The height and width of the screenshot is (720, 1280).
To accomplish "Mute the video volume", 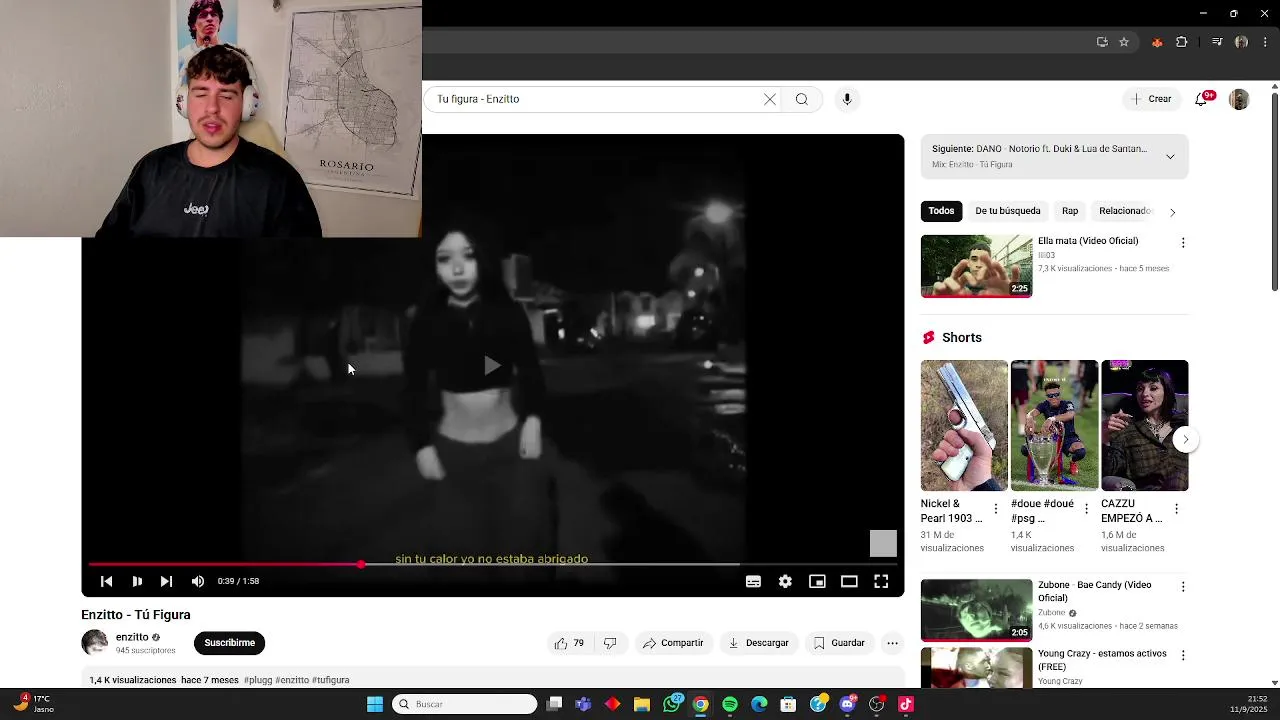I will coord(198,581).
